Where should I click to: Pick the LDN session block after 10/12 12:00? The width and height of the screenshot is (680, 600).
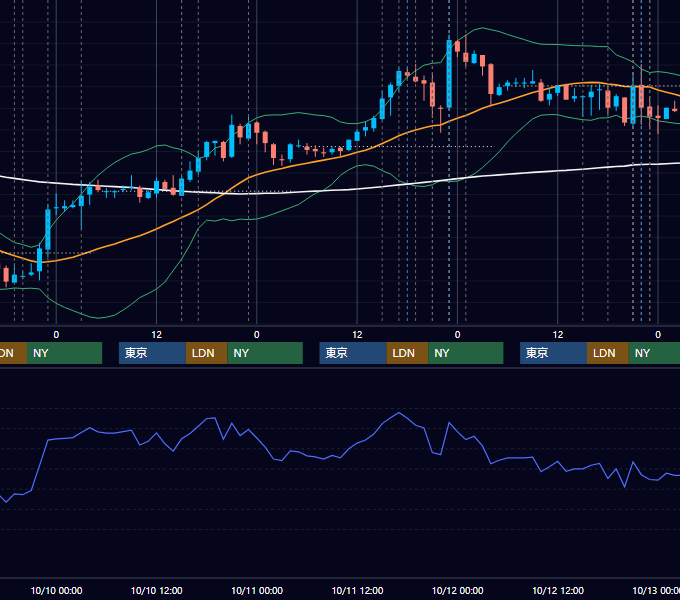tap(608, 353)
